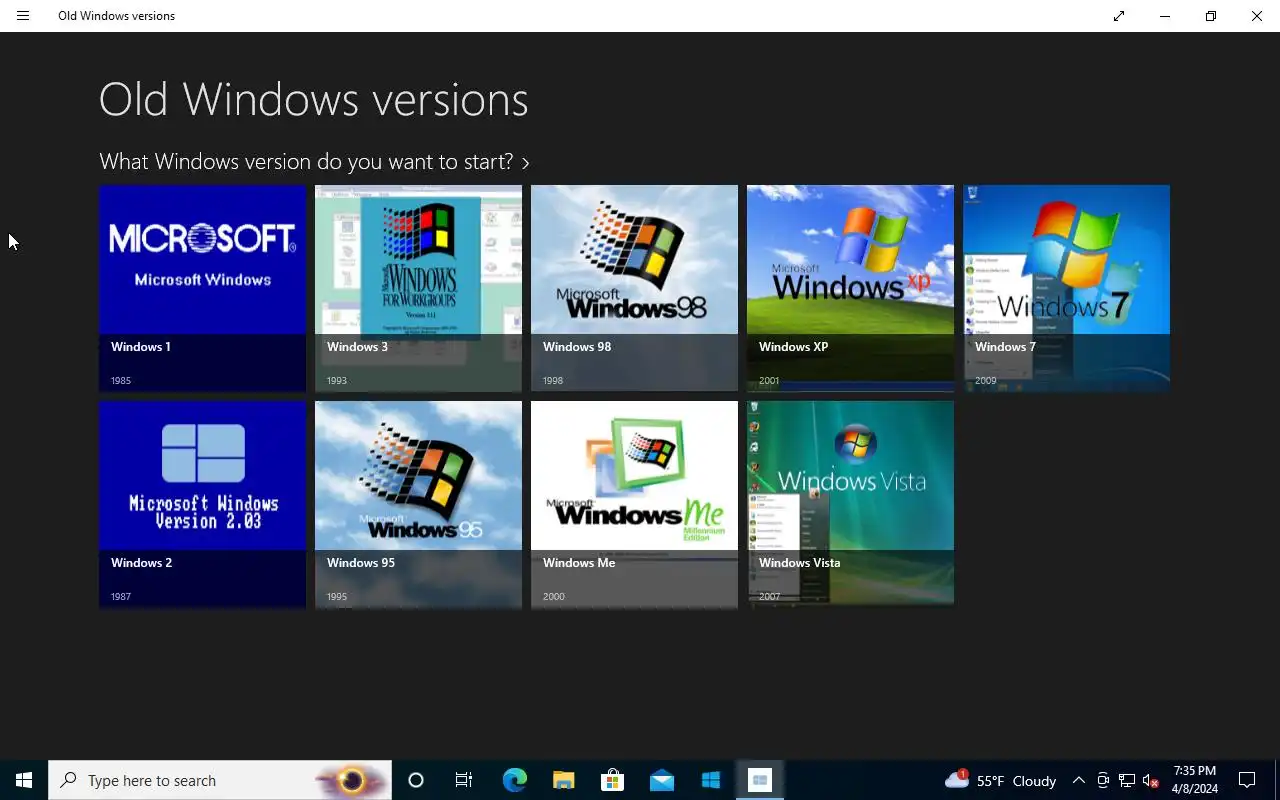This screenshot has height=800, width=1280.
Task: Open the clock showing 7:35 PM
Action: [1195, 780]
